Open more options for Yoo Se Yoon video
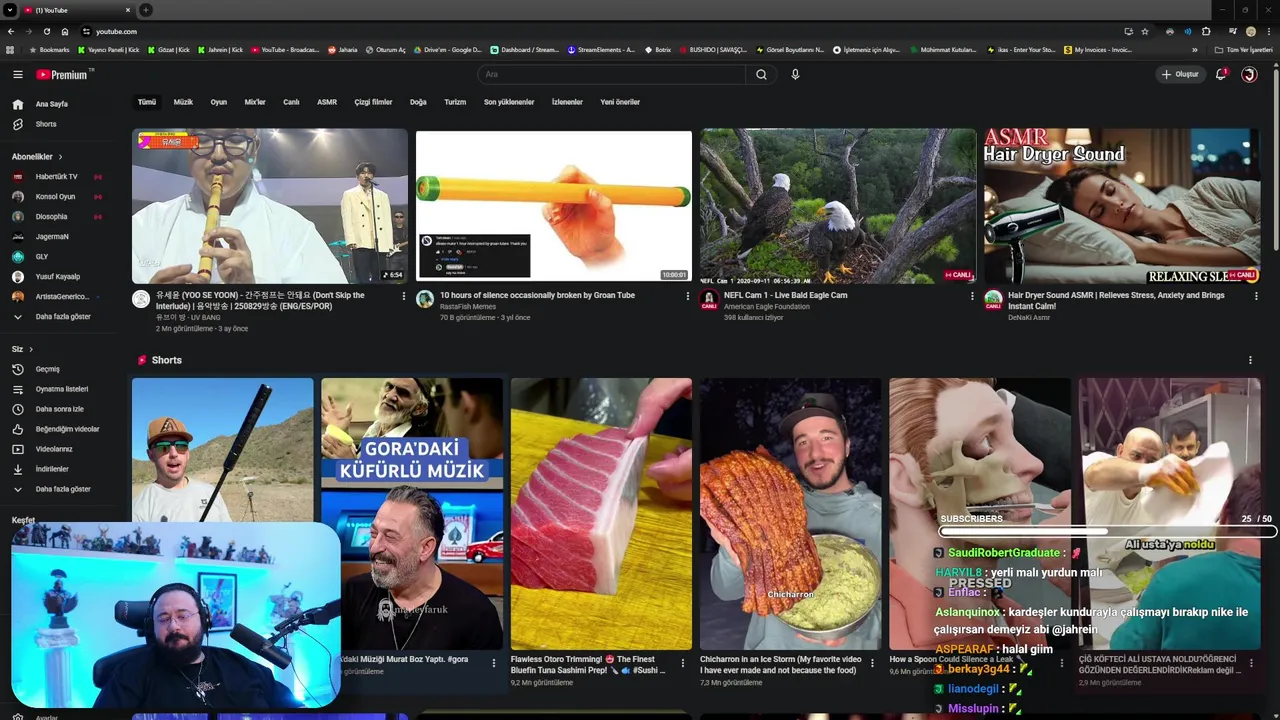The width and height of the screenshot is (1280, 720). click(404, 296)
